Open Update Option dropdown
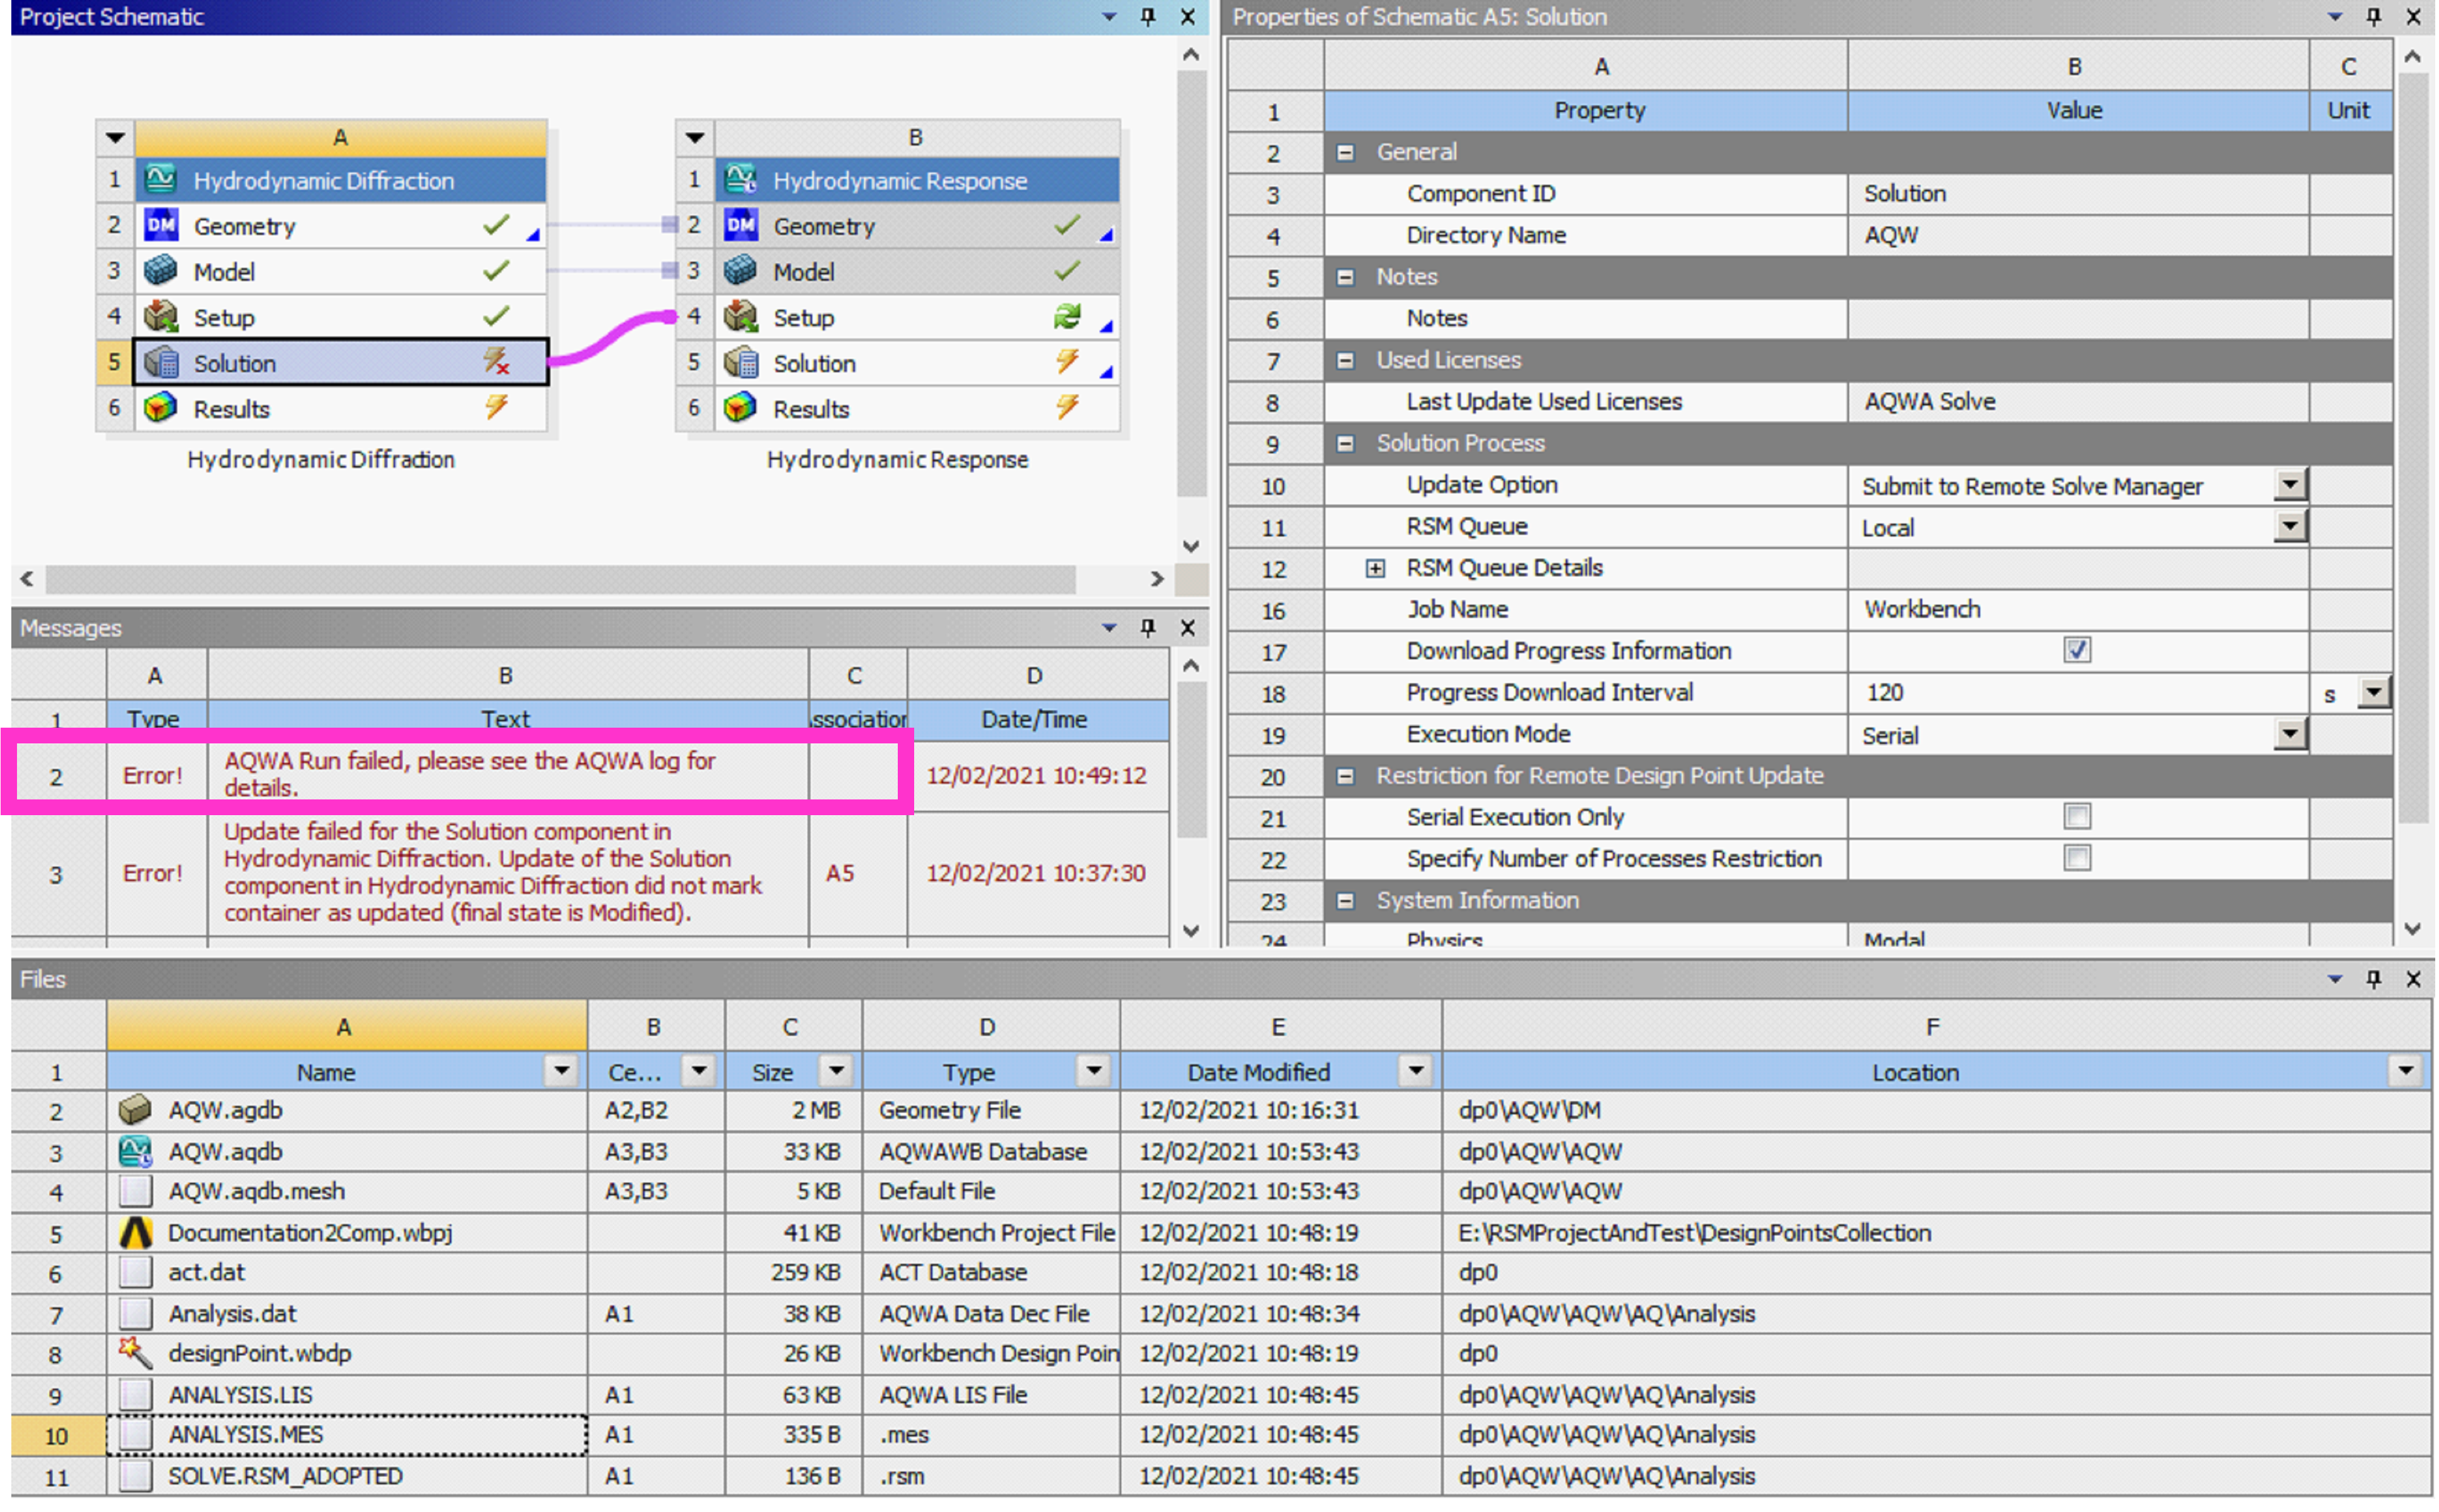The height and width of the screenshot is (1512, 2439). coord(2289,485)
